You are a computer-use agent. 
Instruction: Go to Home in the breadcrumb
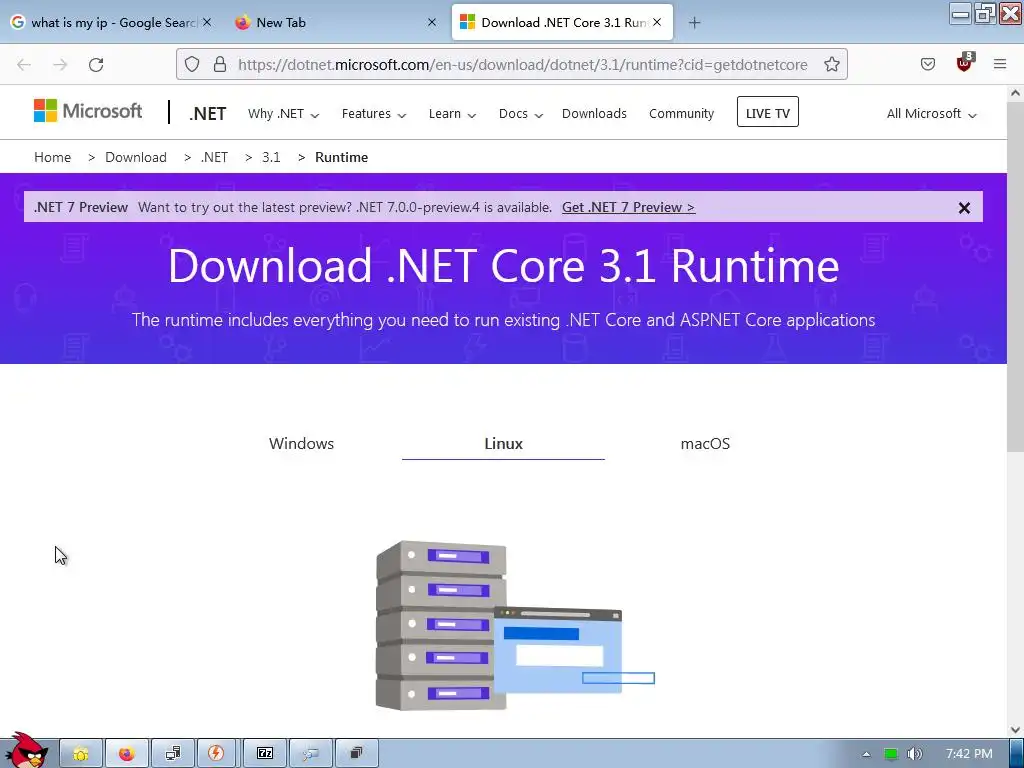[52, 157]
